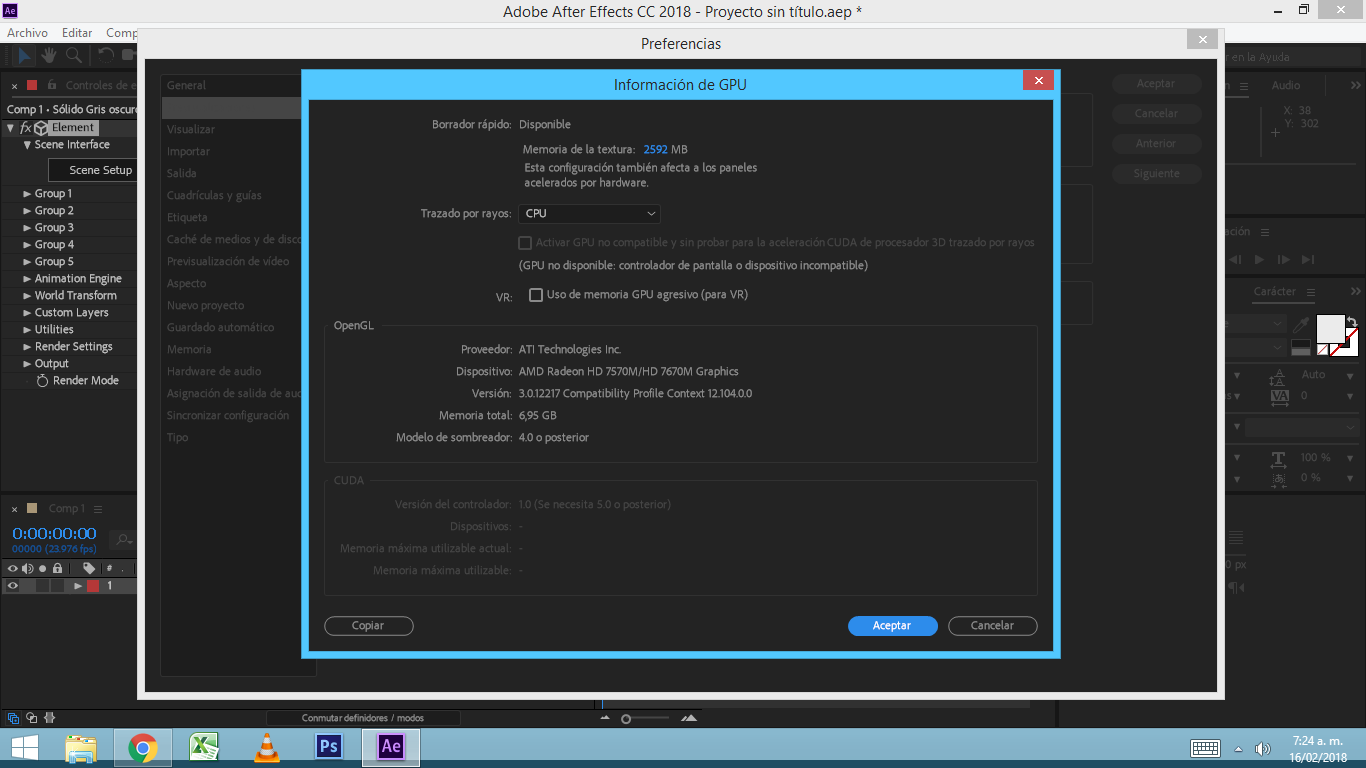Click the white fill color swatch

tap(1330, 328)
